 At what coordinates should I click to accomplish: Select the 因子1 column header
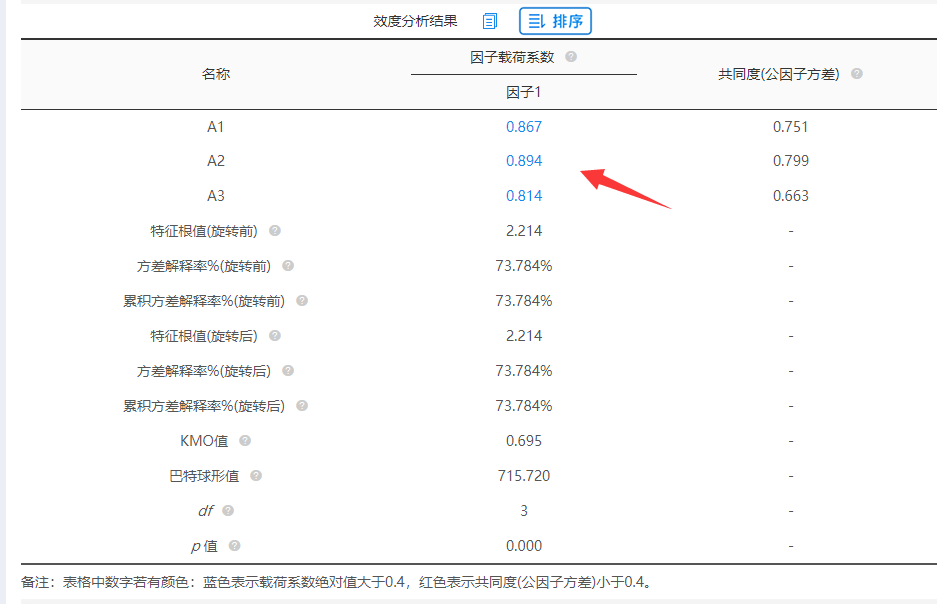[523, 92]
